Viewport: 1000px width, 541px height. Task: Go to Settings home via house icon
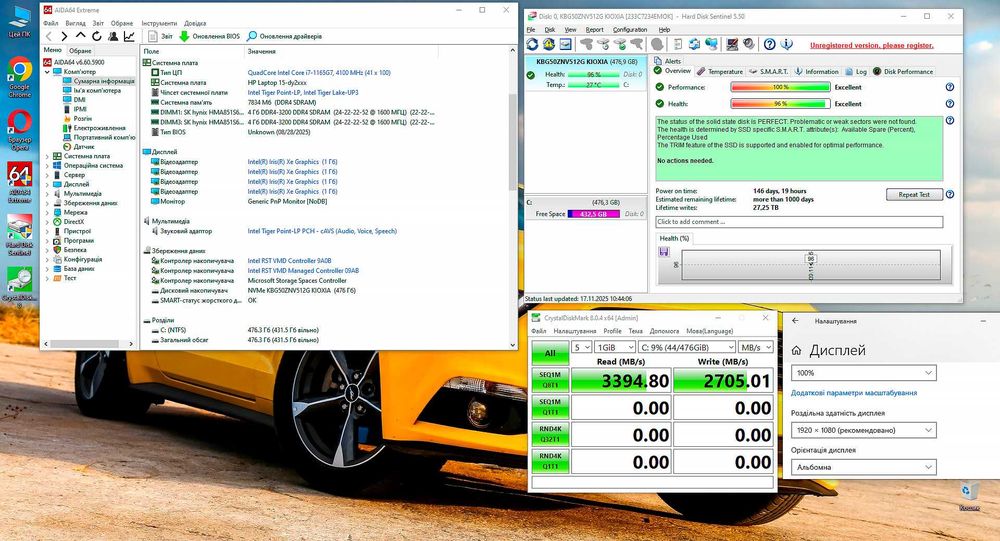(796, 350)
